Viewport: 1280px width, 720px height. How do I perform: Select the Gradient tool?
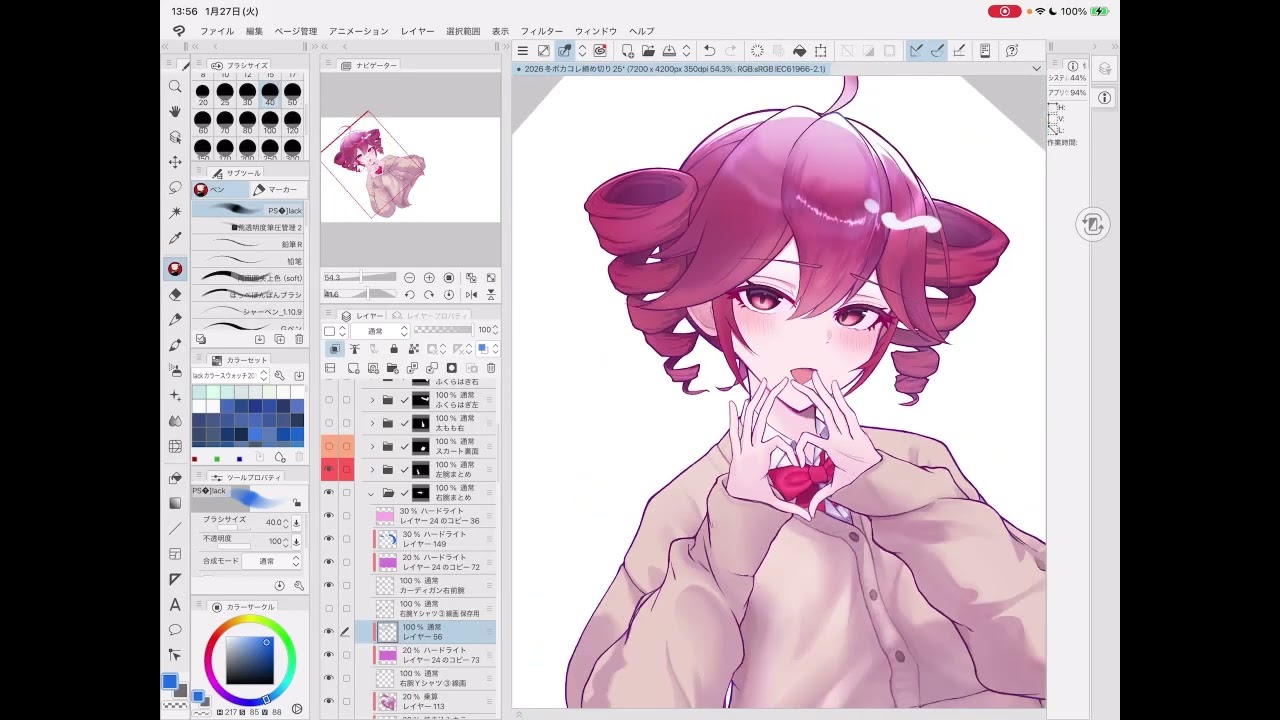[x=176, y=503]
